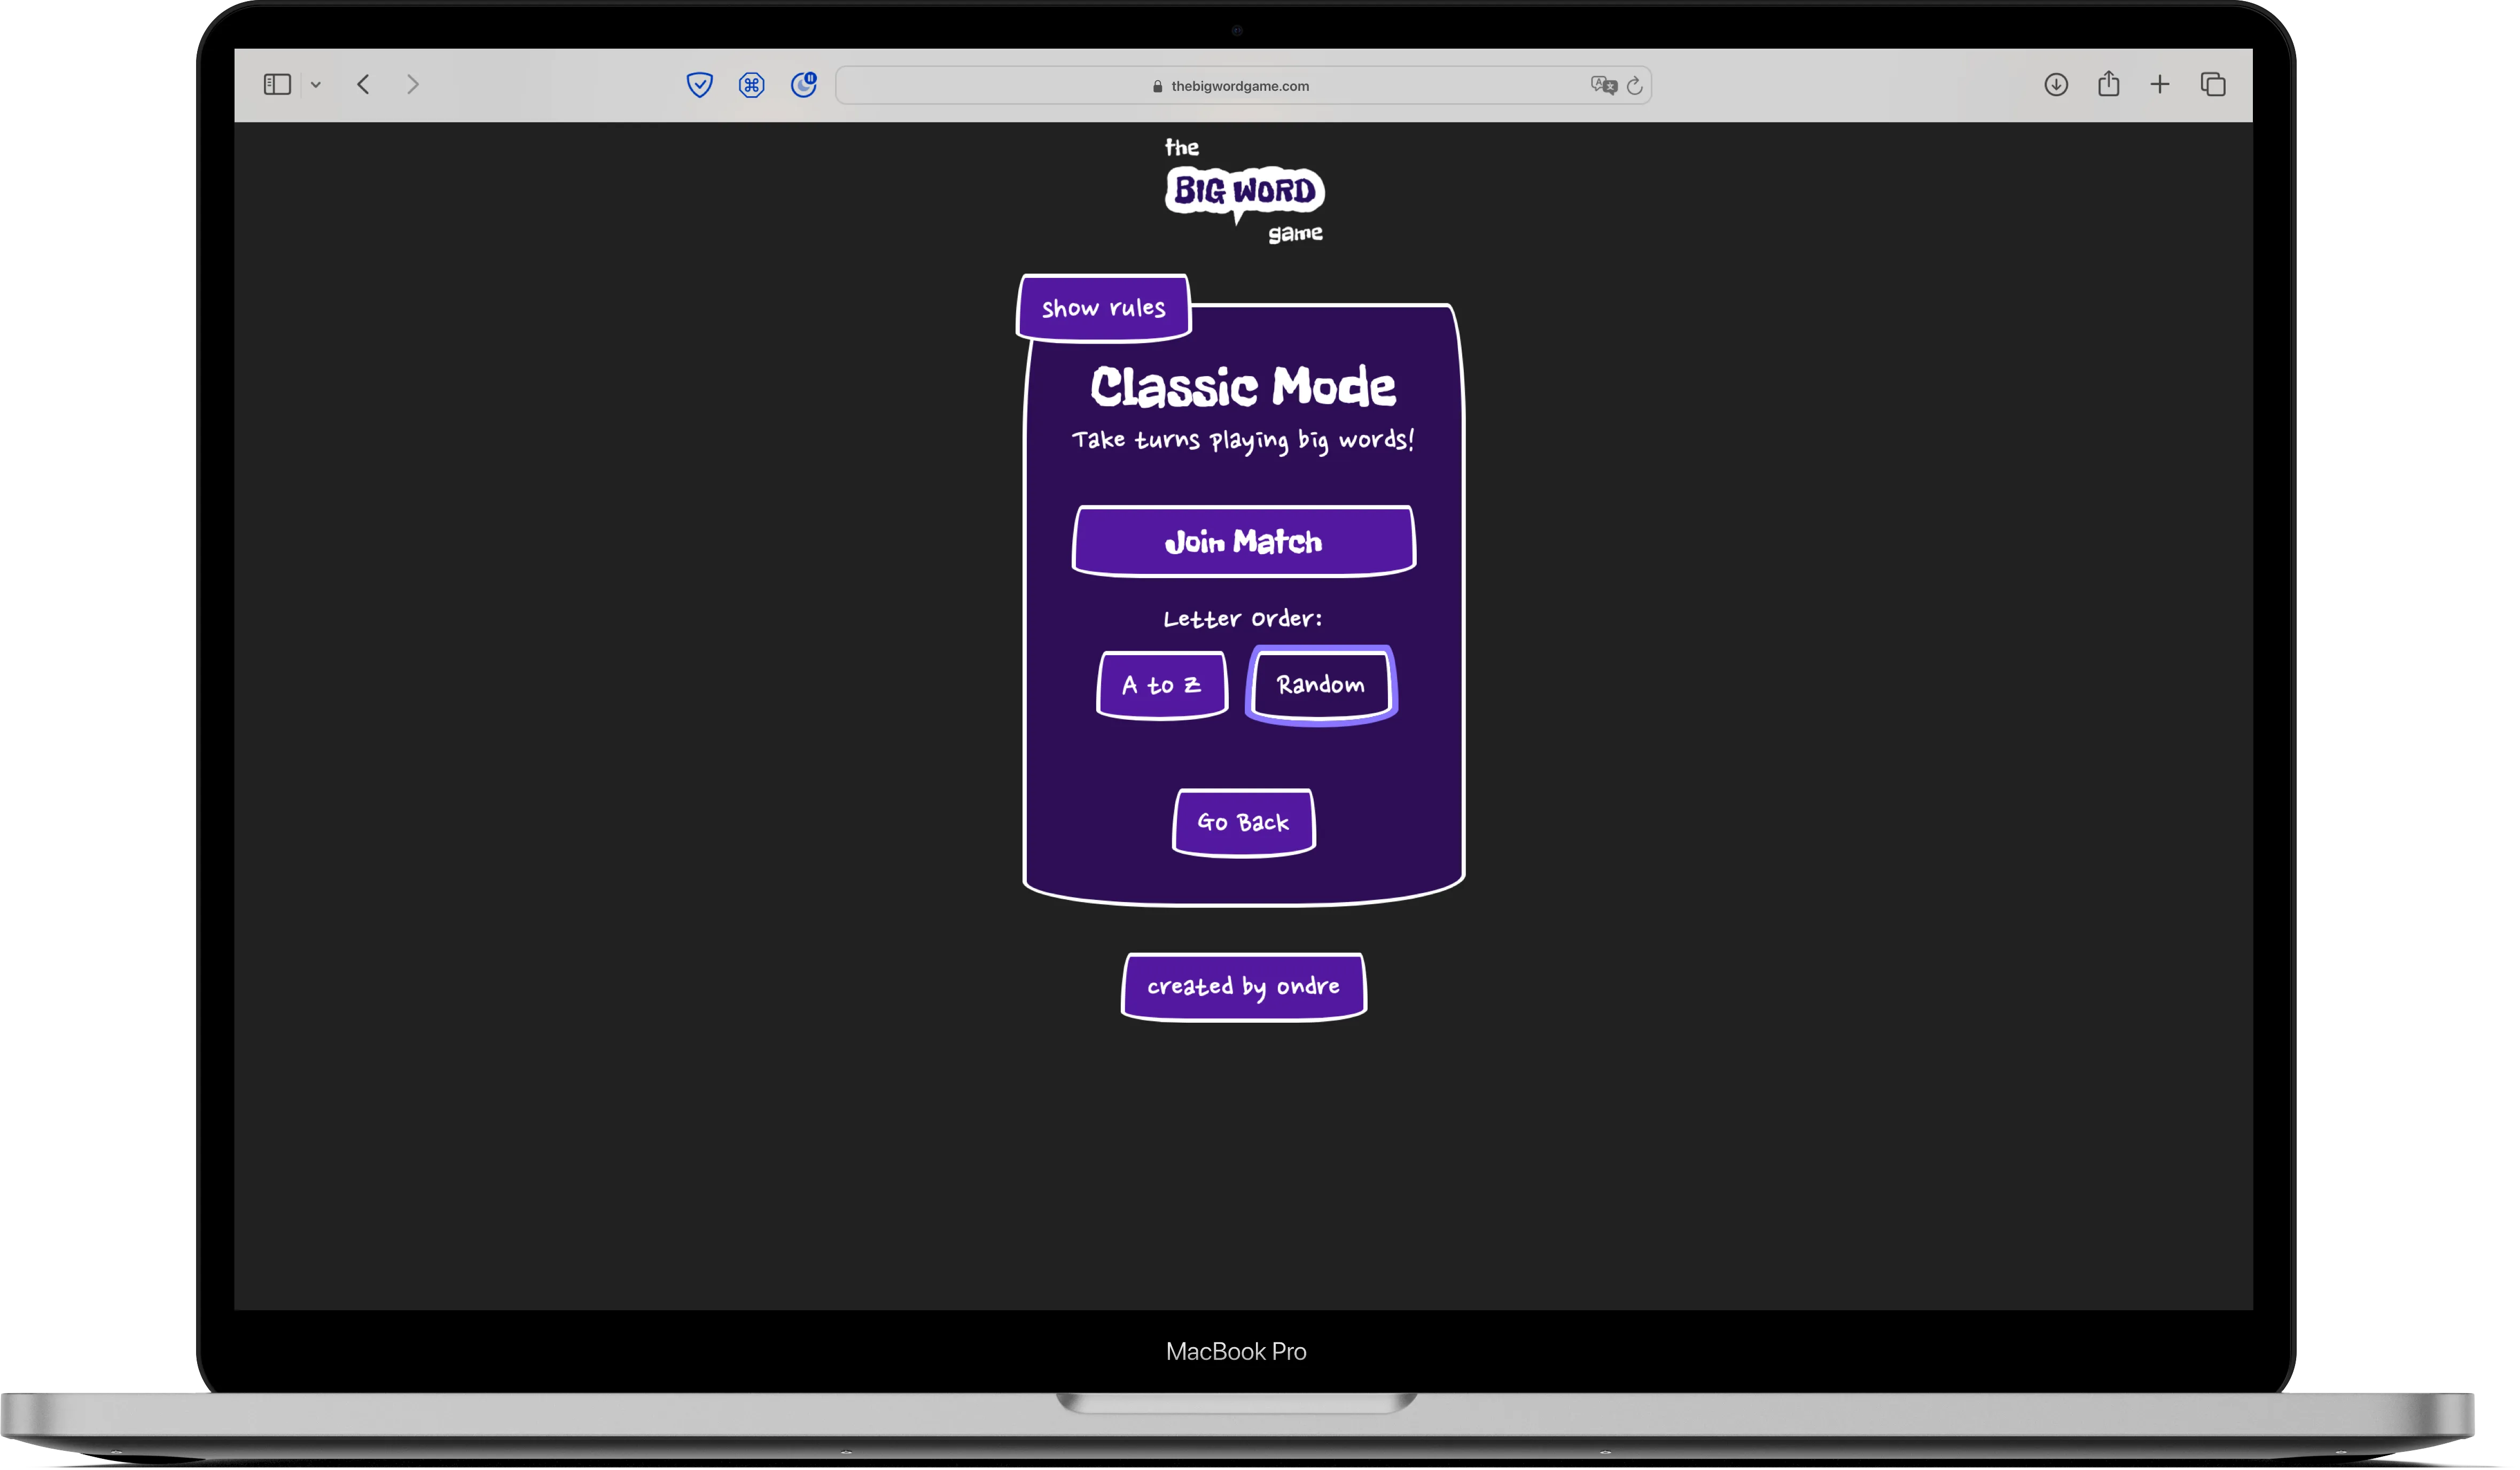Click the thebigwordgame.com address bar

point(1243,86)
